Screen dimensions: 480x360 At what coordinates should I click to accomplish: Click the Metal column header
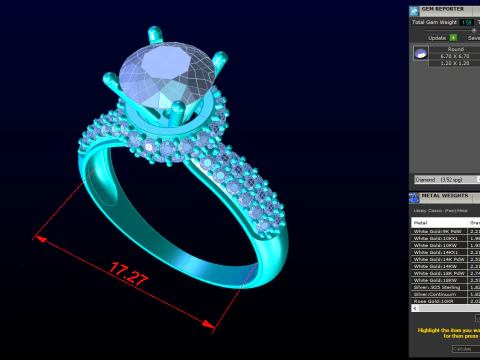(439, 223)
